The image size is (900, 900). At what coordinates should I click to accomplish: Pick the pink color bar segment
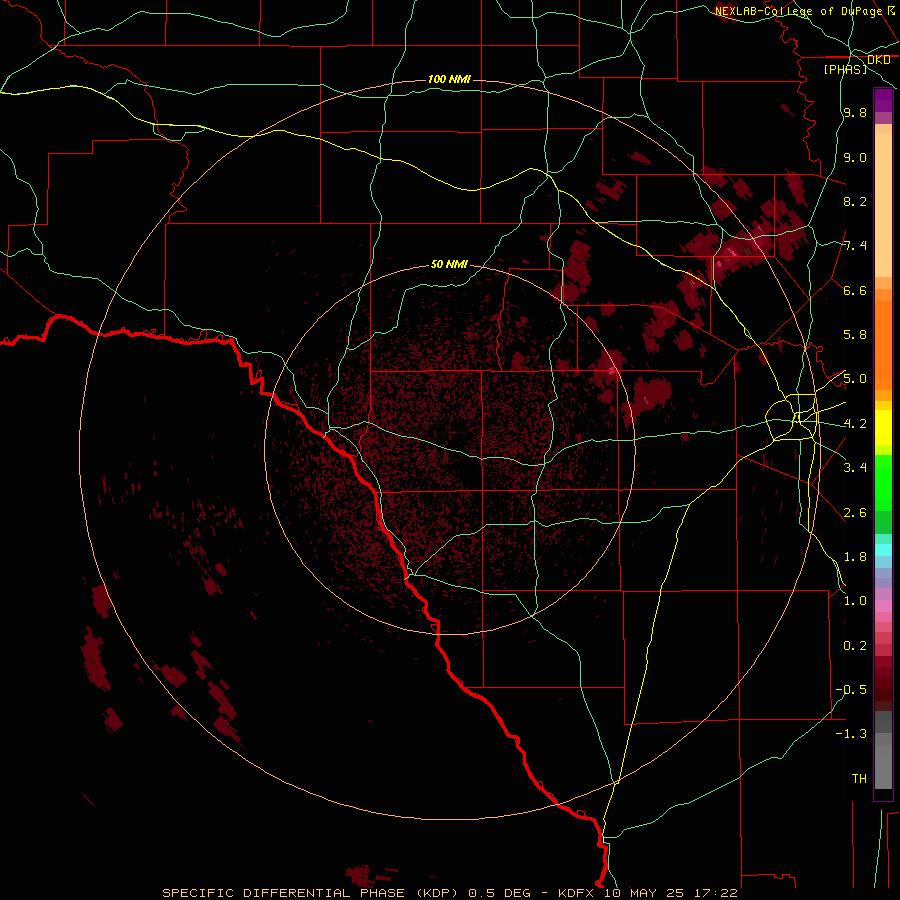[883, 606]
